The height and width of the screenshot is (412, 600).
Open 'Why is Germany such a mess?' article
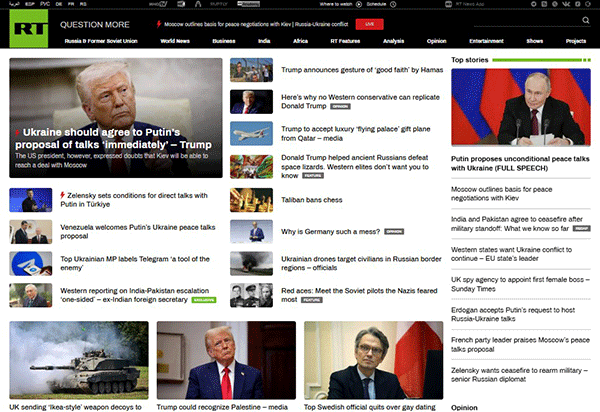tap(331, 231)
